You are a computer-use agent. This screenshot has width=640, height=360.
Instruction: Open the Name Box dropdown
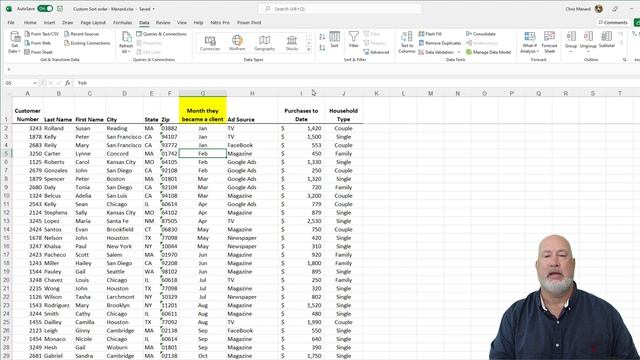[35, 83]
